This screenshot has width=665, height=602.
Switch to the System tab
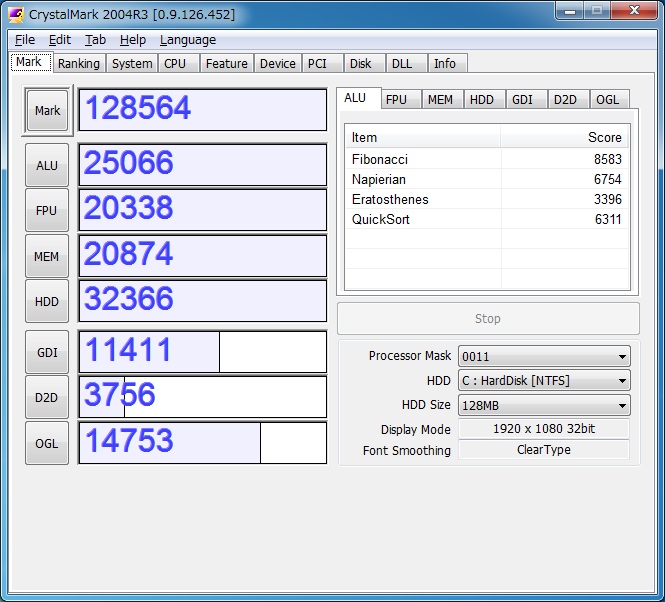pyautogui.click(x=132, y=63)
